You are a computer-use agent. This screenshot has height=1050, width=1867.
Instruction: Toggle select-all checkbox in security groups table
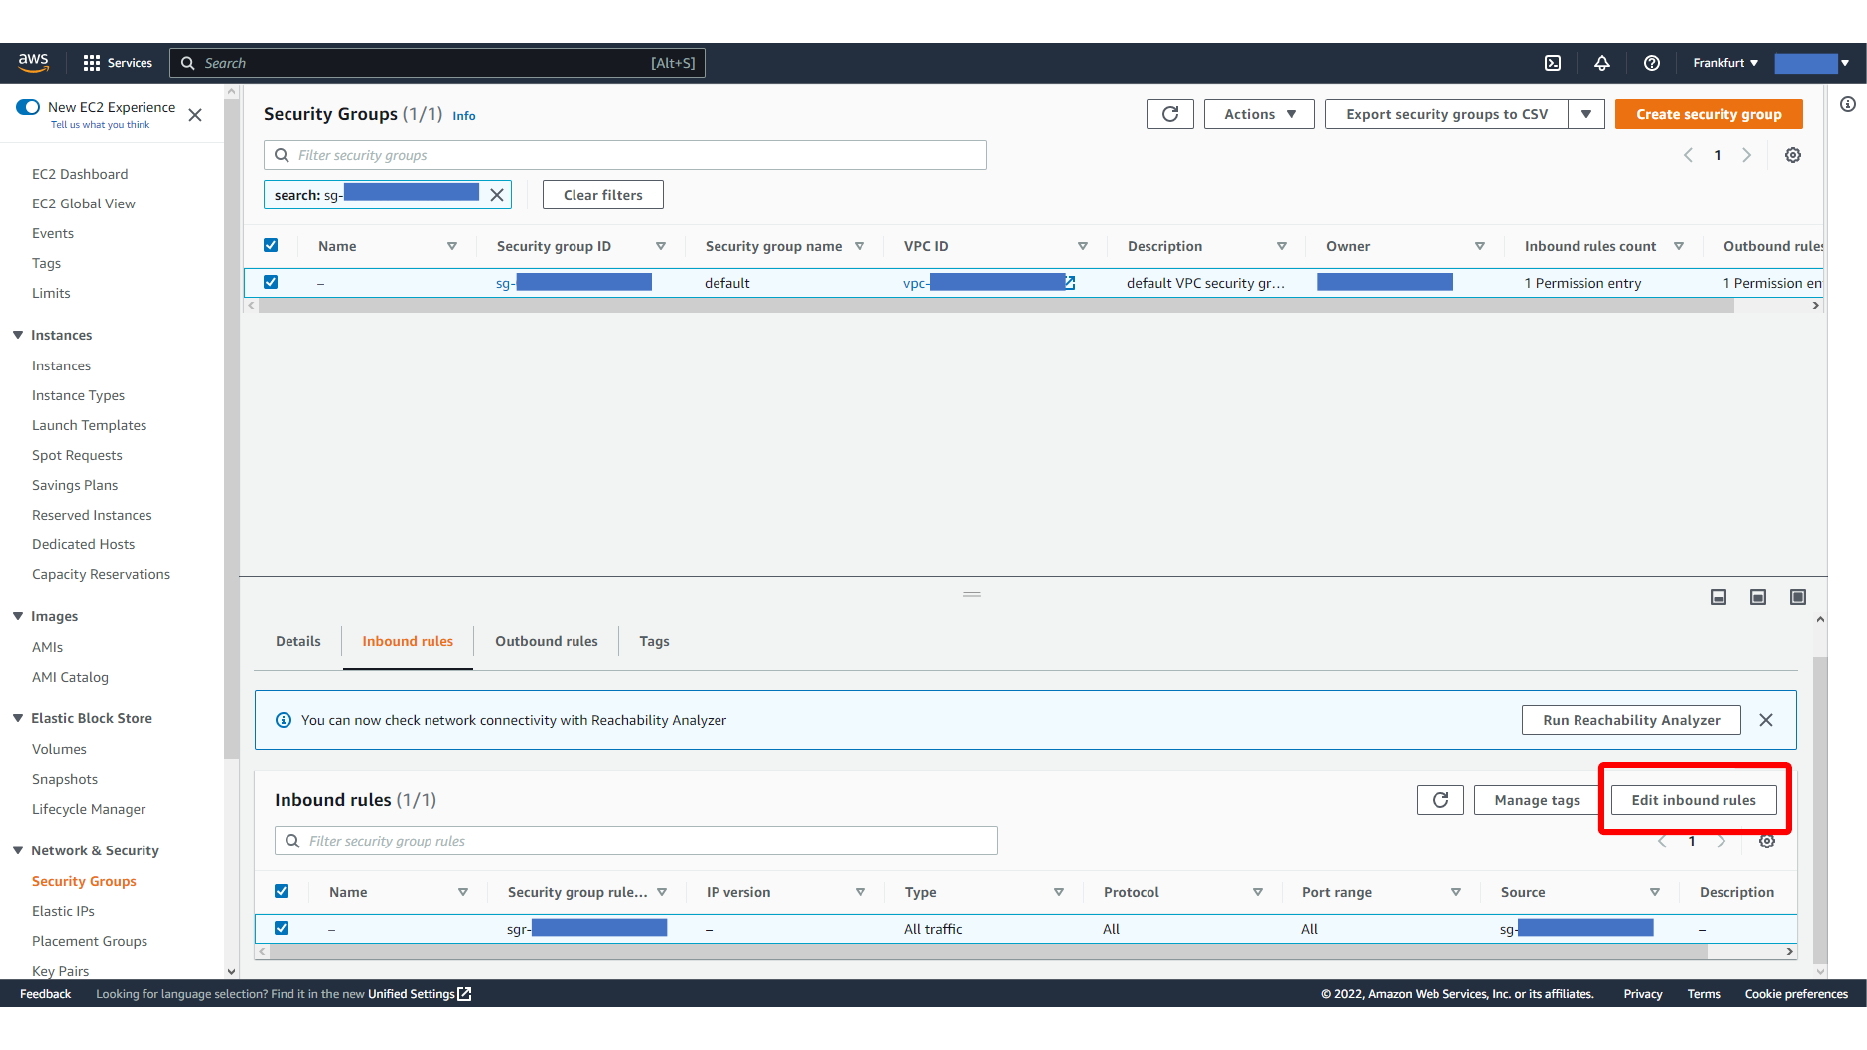click(x=271, y=245)
